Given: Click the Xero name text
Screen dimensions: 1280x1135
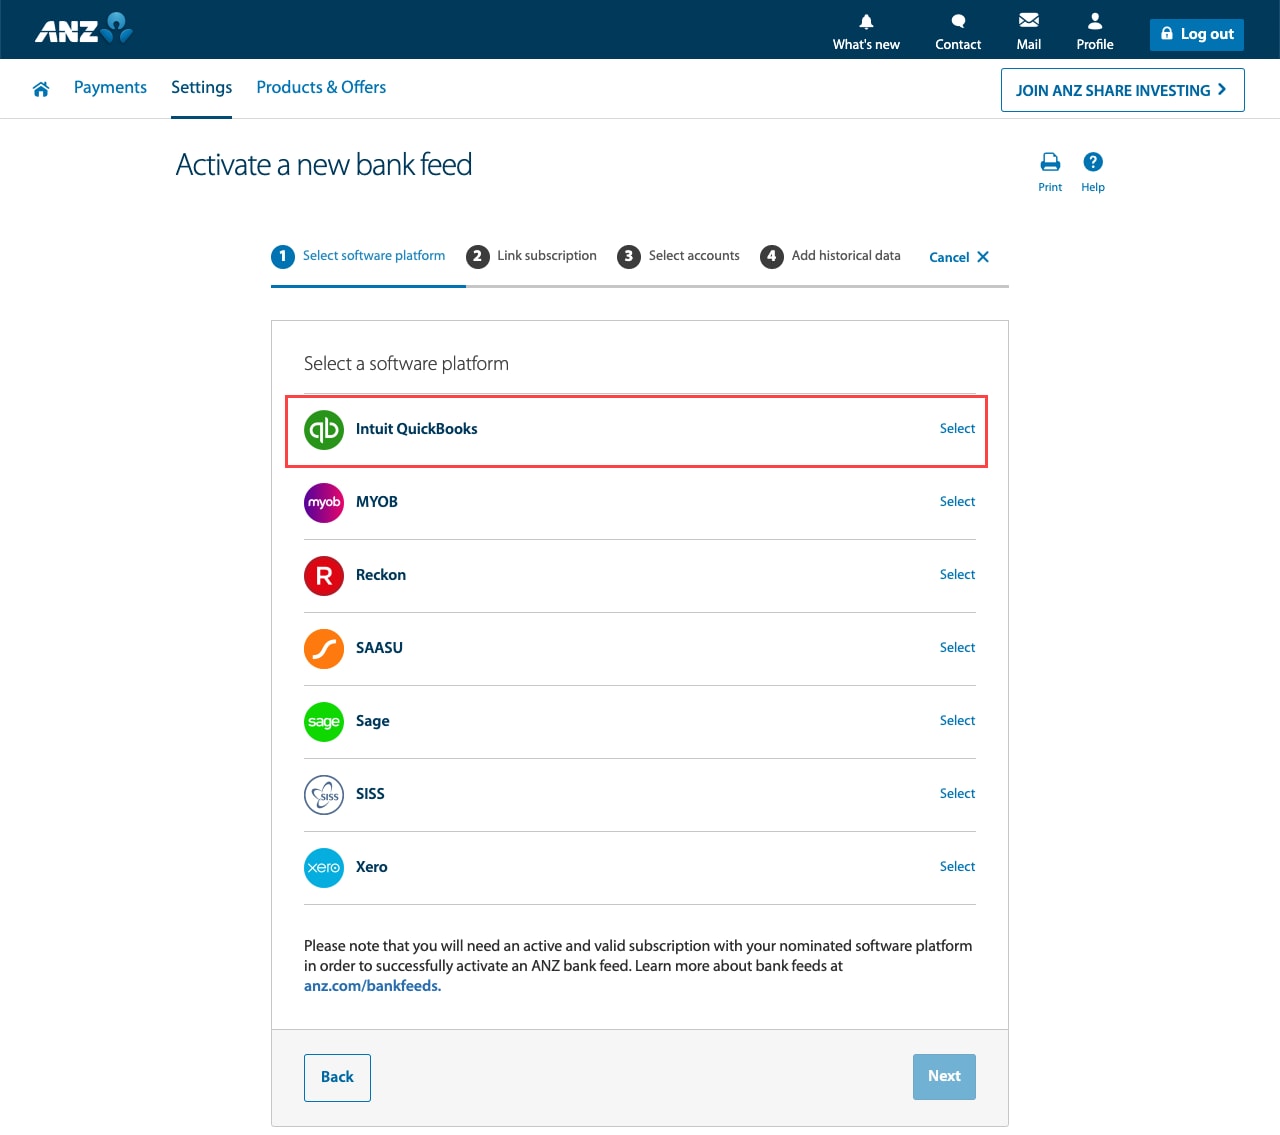Looking at the screenshot, I should [x=372, y=867].
